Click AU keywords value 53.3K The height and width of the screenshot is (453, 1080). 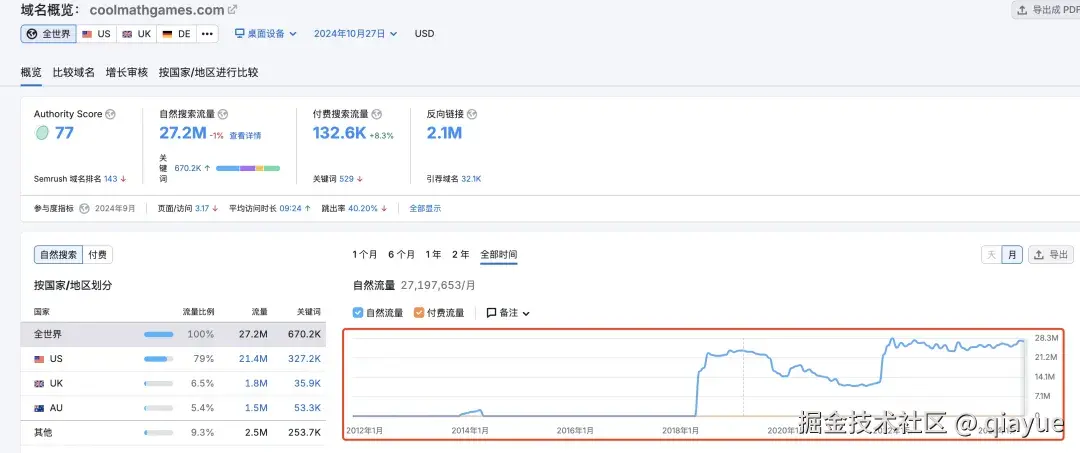(307, 408)
